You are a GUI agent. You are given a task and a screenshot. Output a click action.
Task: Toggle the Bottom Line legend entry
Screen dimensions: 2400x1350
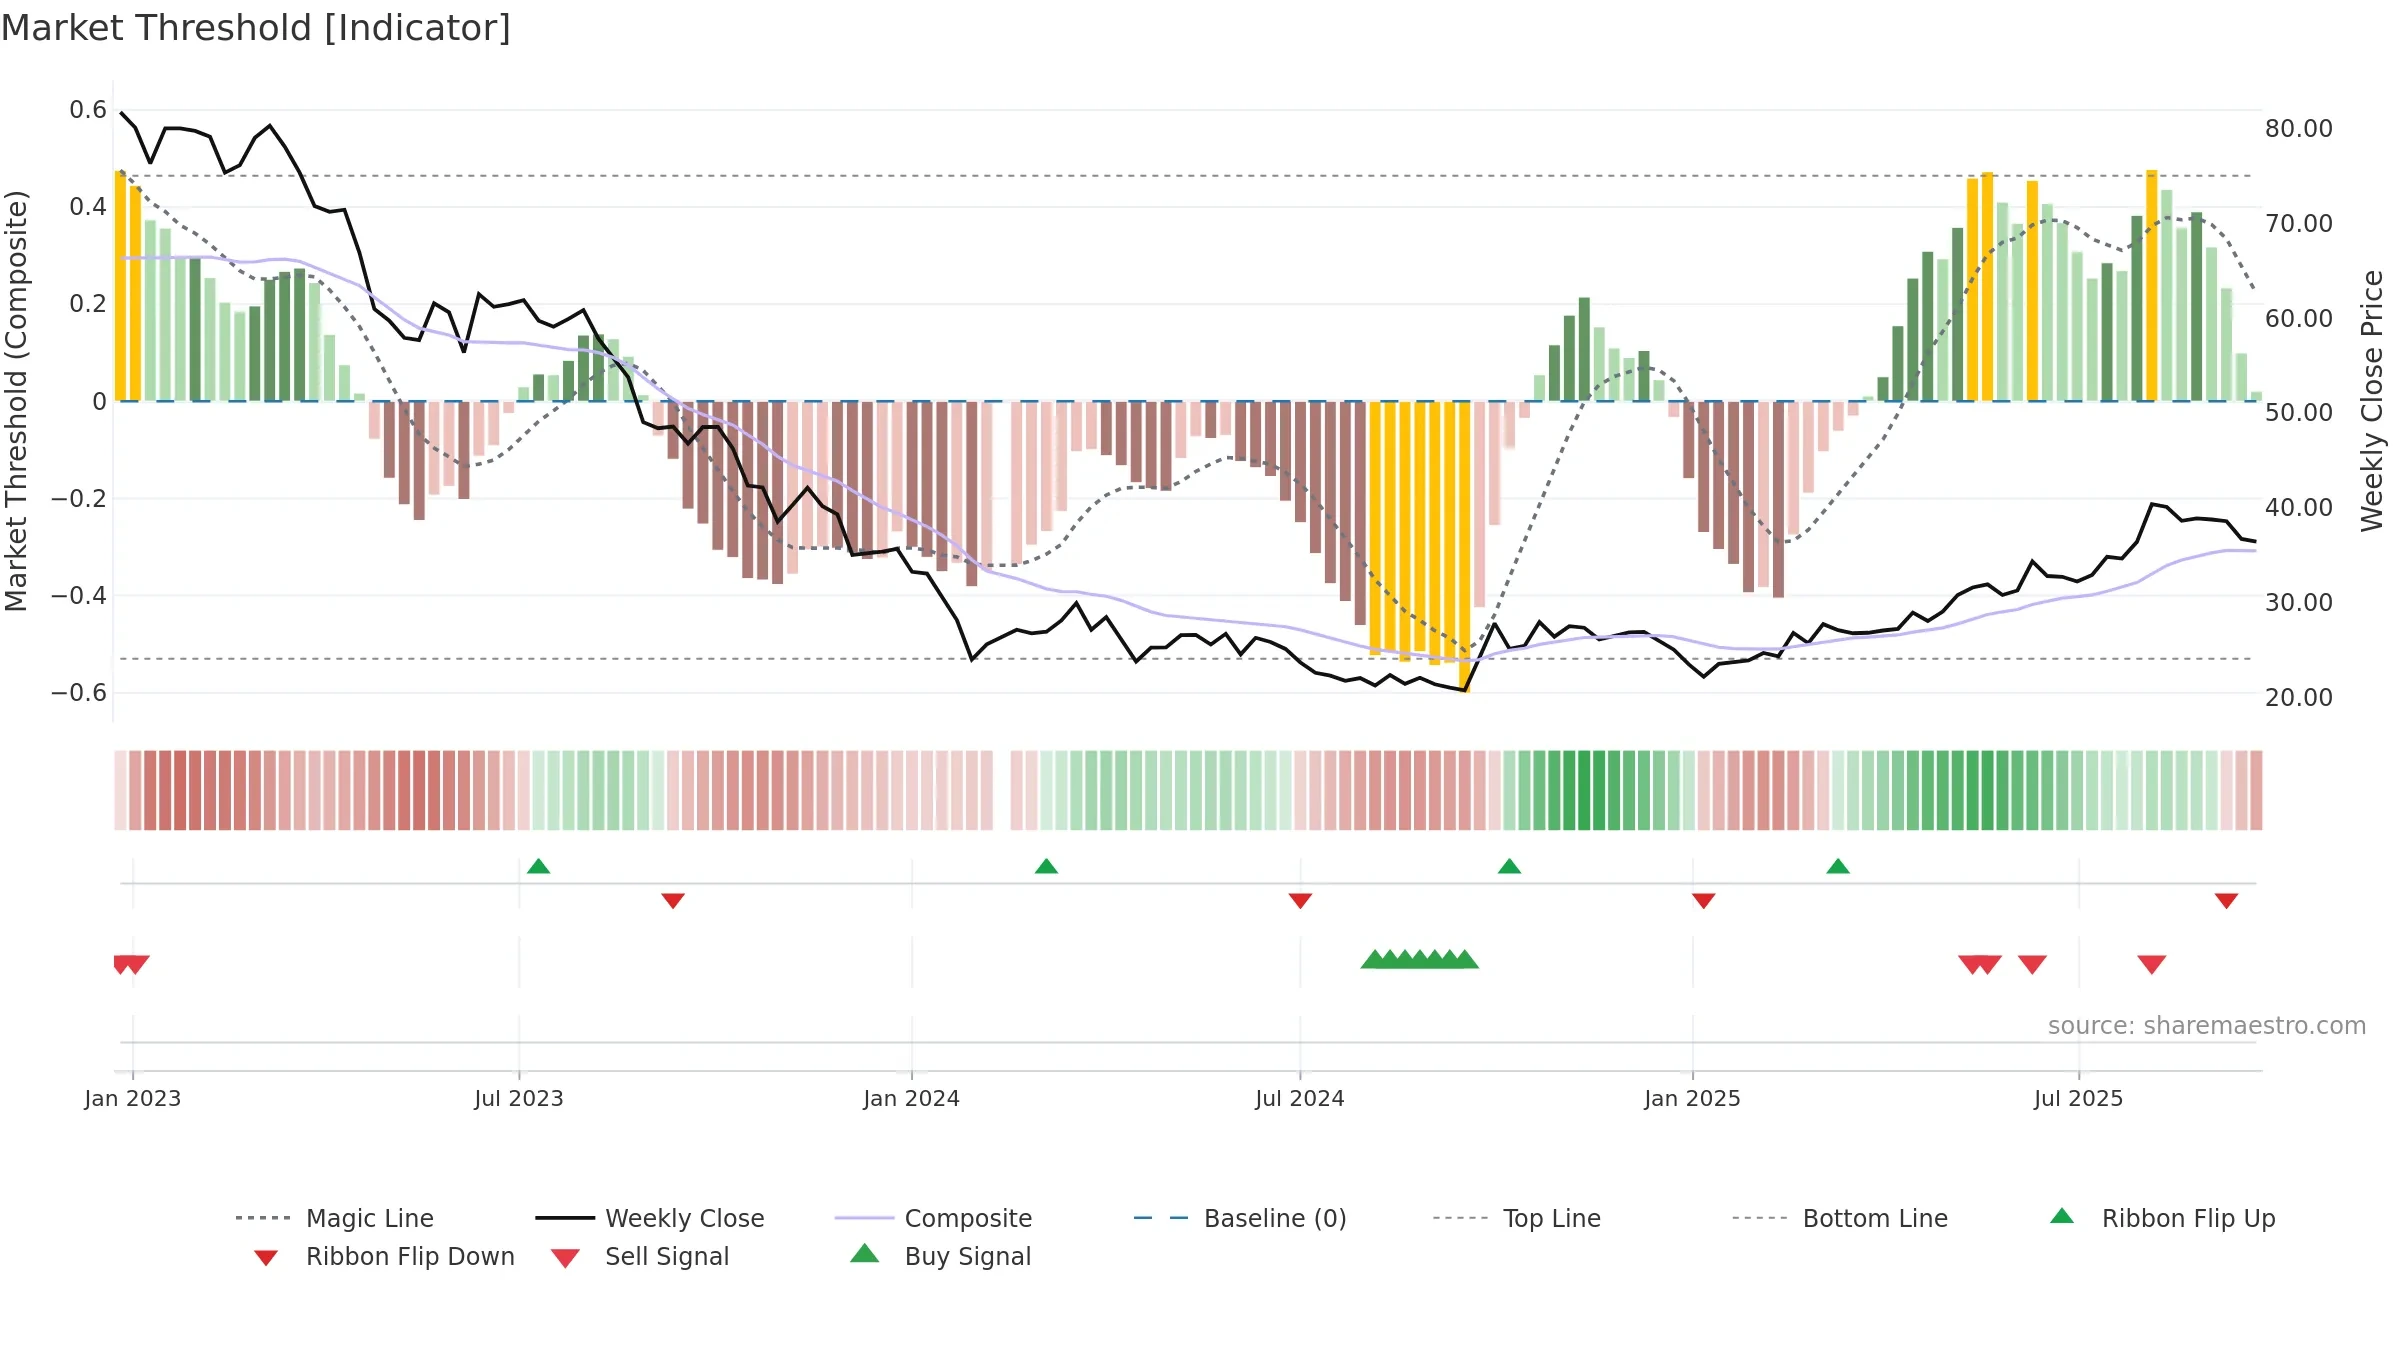(x=1840, y=1218)
